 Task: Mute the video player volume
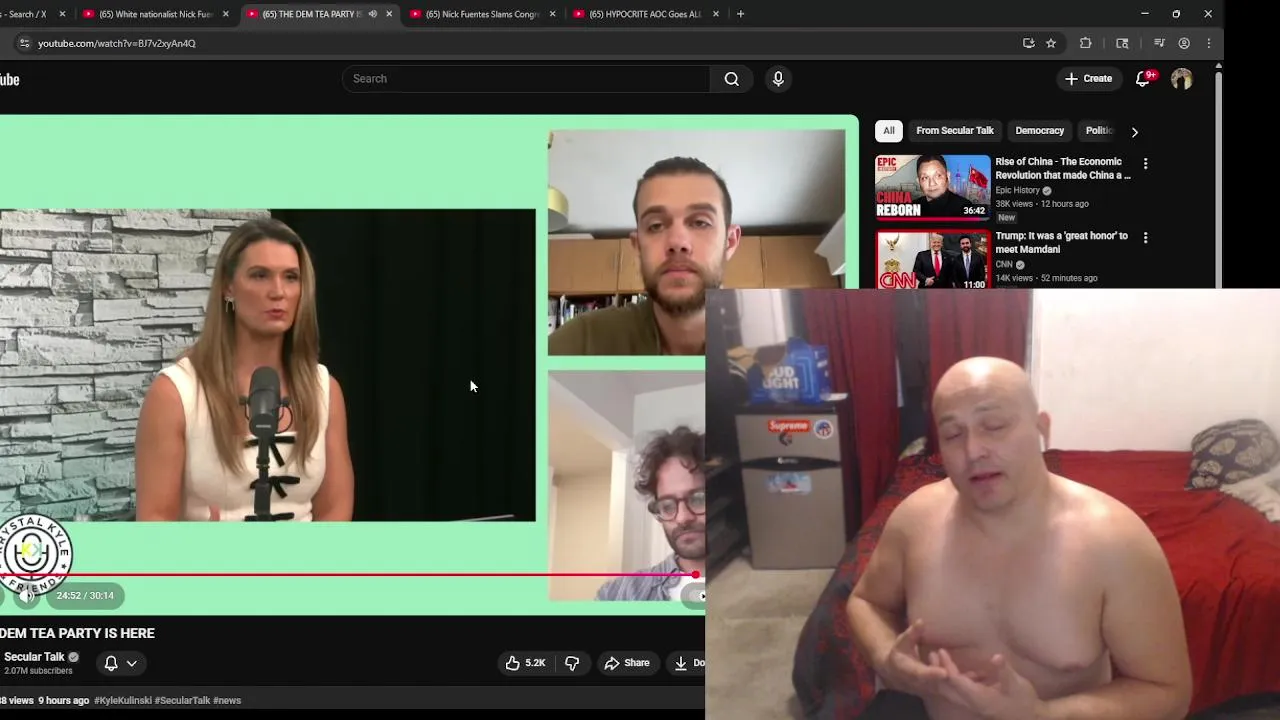pos(27,596)
